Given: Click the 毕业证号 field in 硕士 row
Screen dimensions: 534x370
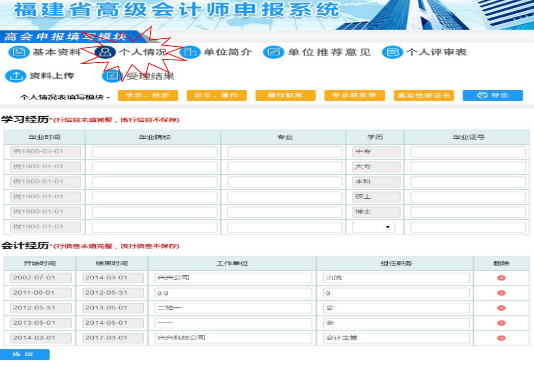Looking at the screenshot, I should click(468, 197).
